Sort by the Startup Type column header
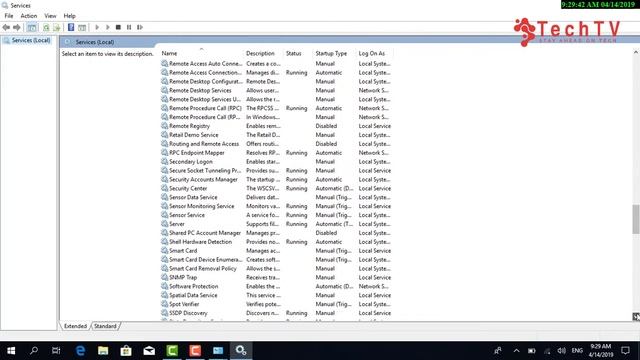 point(331,53)
